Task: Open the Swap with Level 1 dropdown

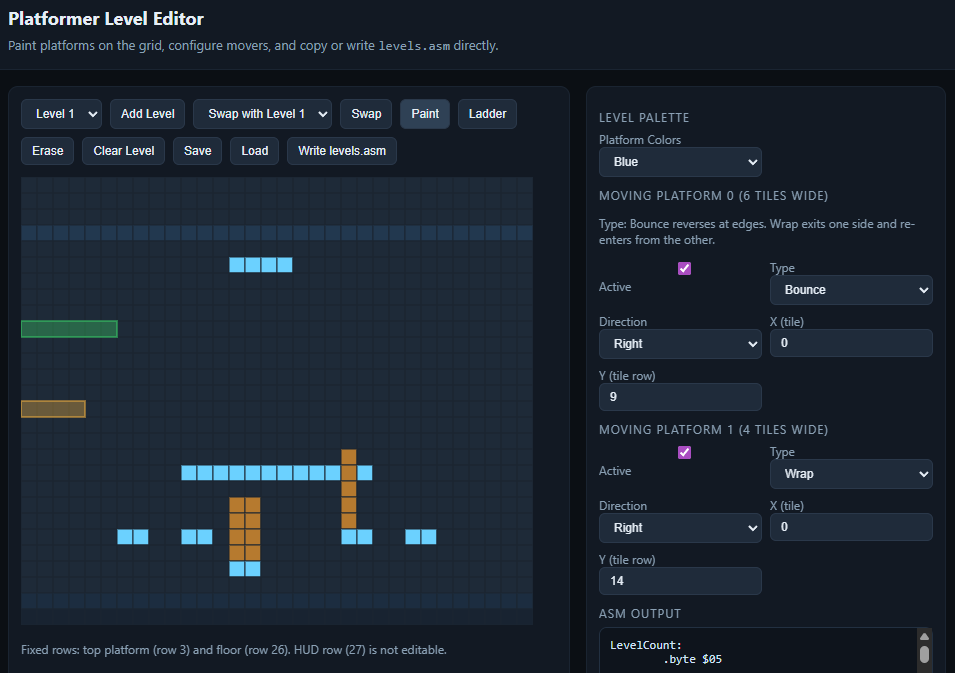Action: pyautogui.click(x=262, y=113)
